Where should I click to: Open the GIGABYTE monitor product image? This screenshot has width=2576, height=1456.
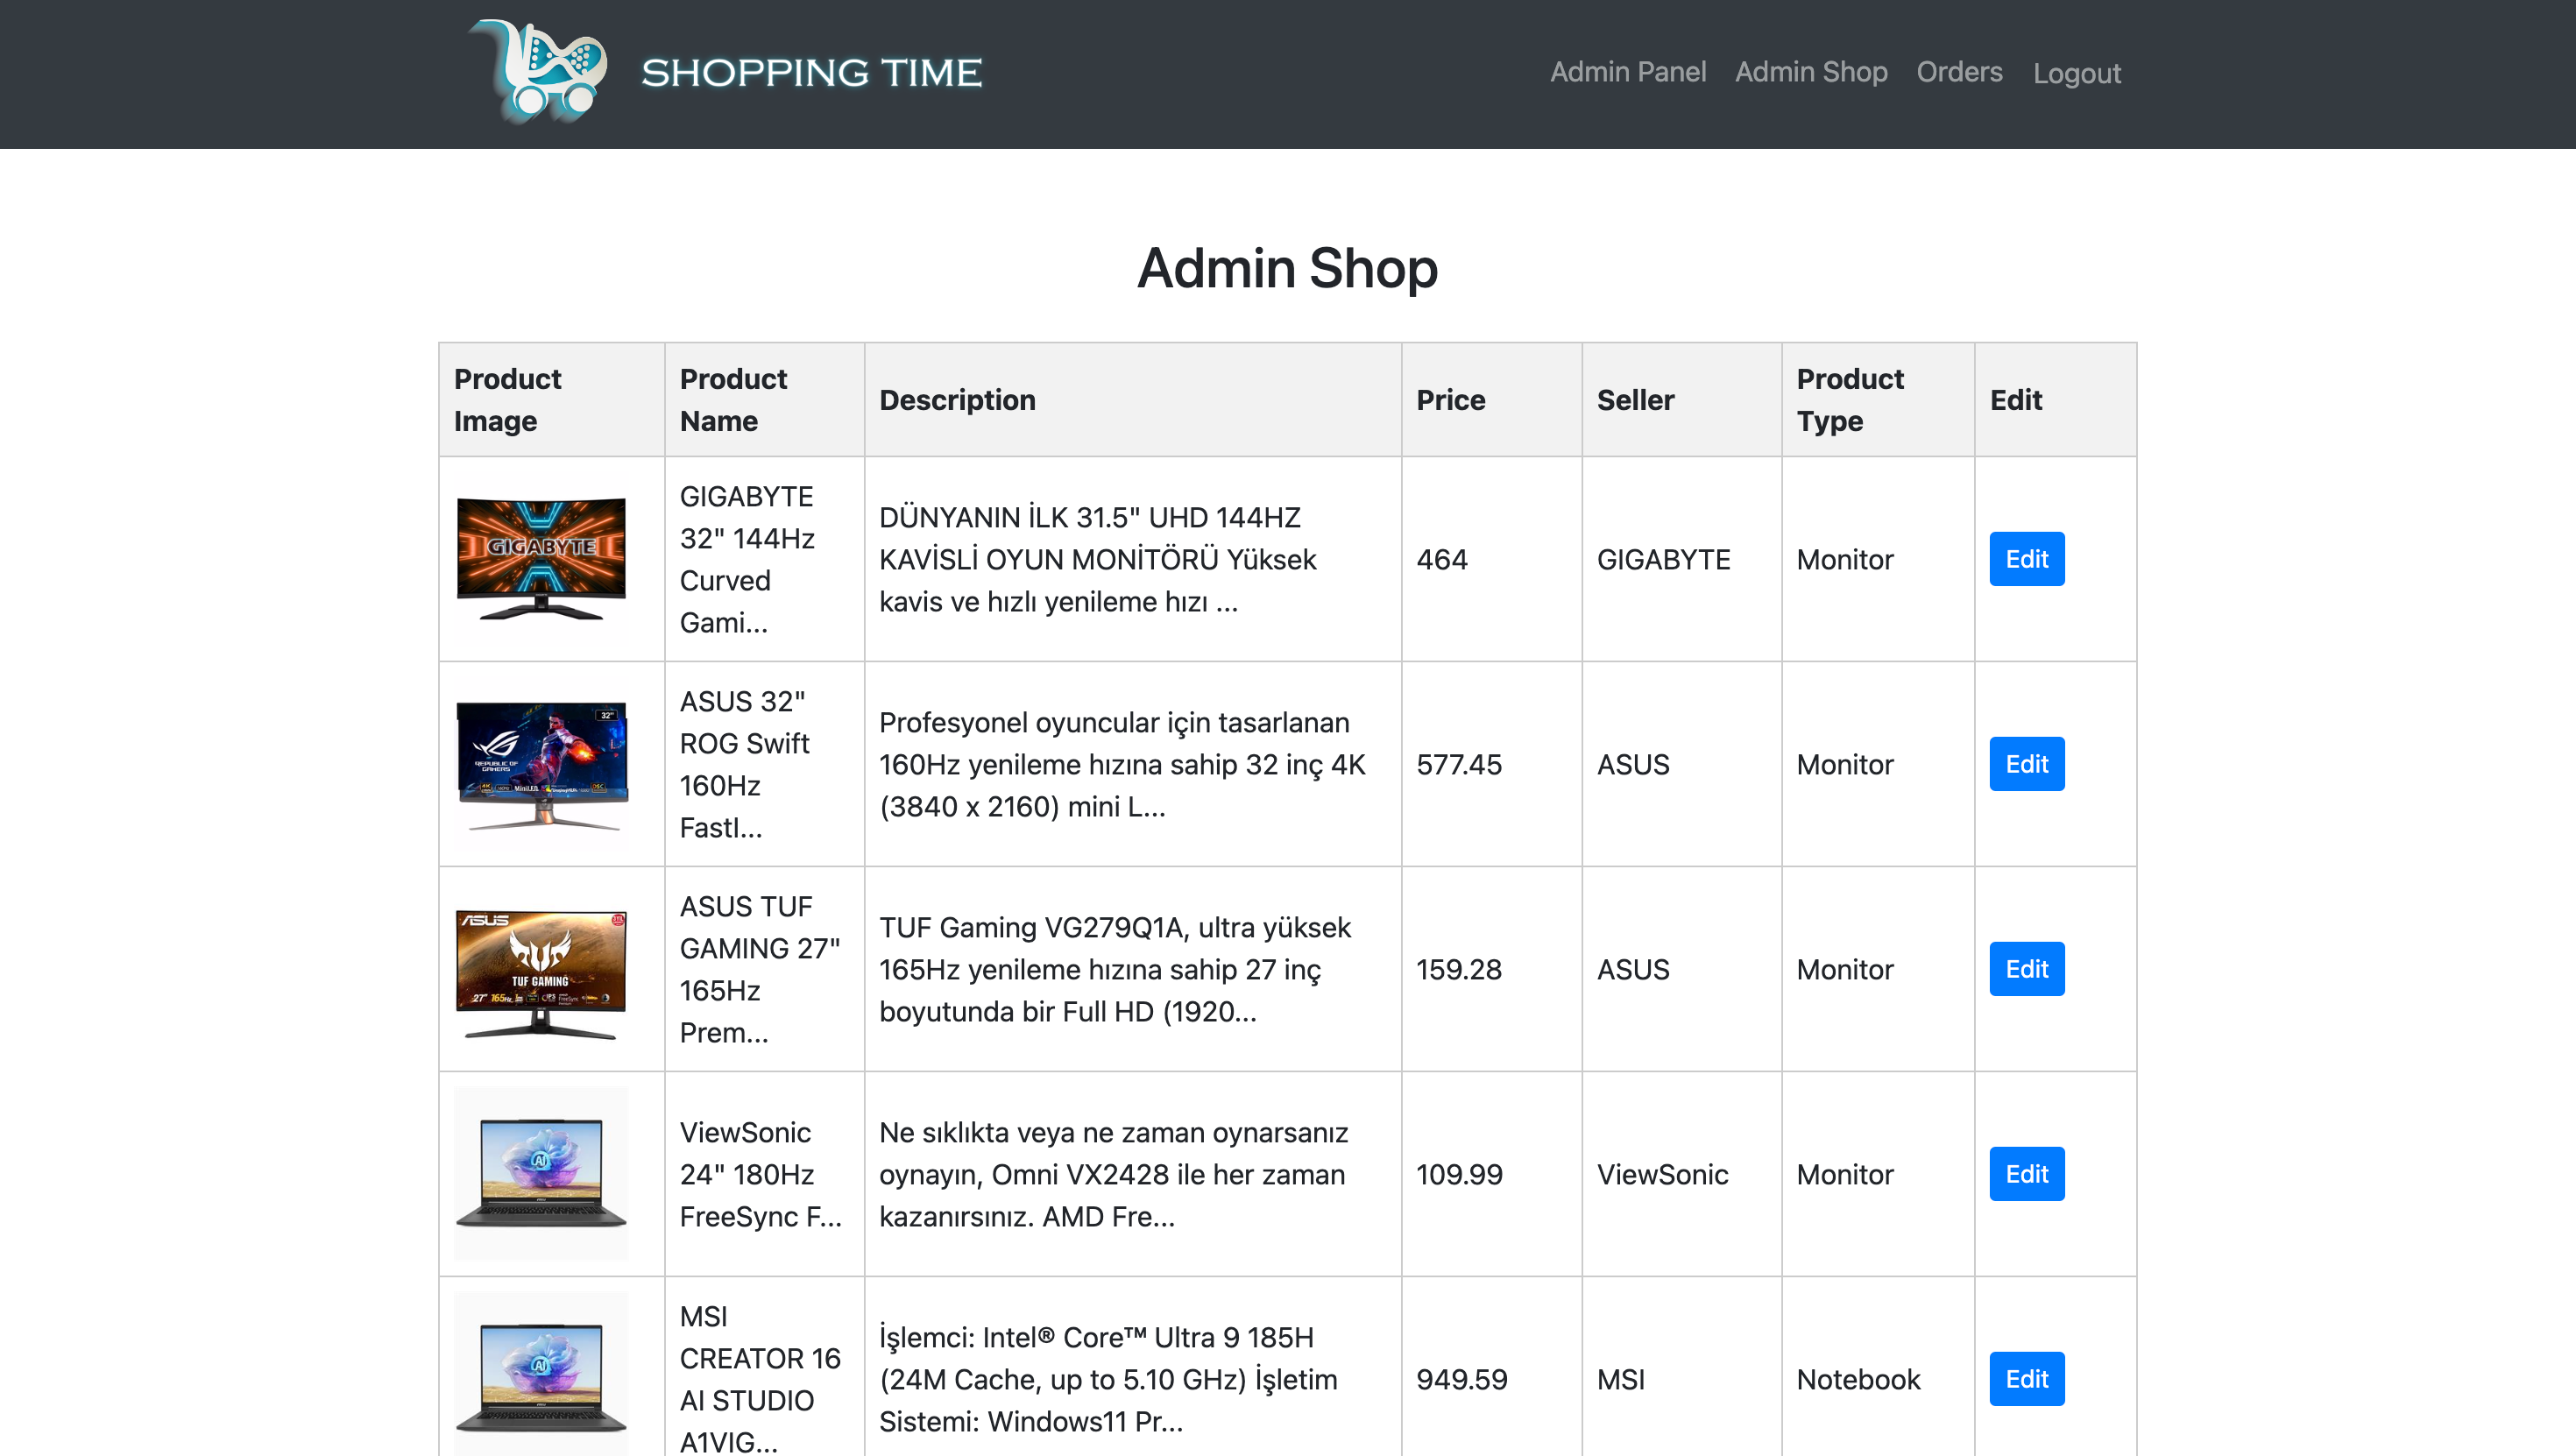point(541,559)
